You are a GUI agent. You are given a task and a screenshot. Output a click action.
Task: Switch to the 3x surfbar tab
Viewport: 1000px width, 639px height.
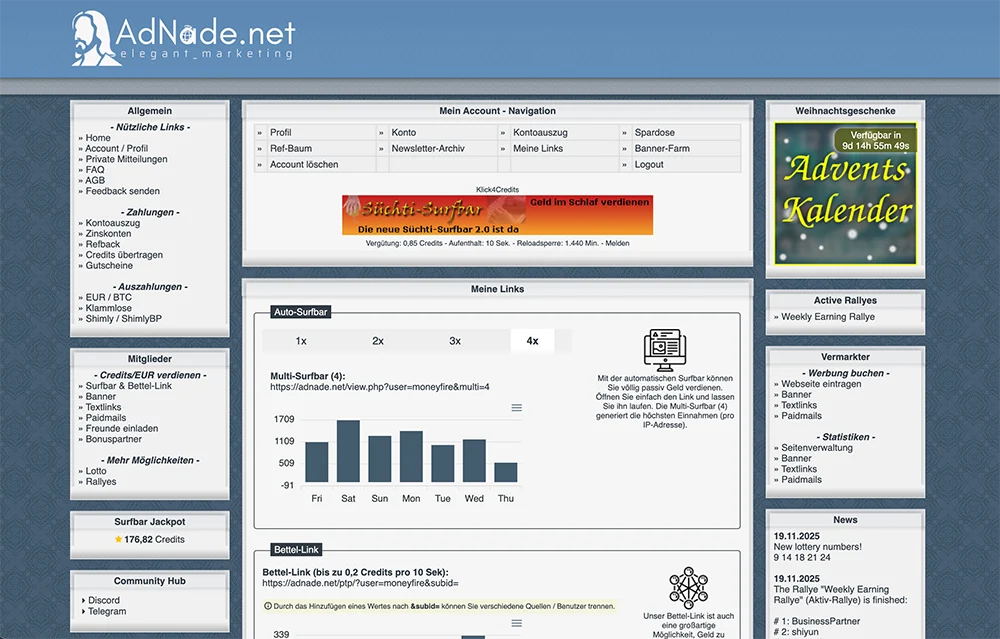pyautogui.click(x=455, y=341)
